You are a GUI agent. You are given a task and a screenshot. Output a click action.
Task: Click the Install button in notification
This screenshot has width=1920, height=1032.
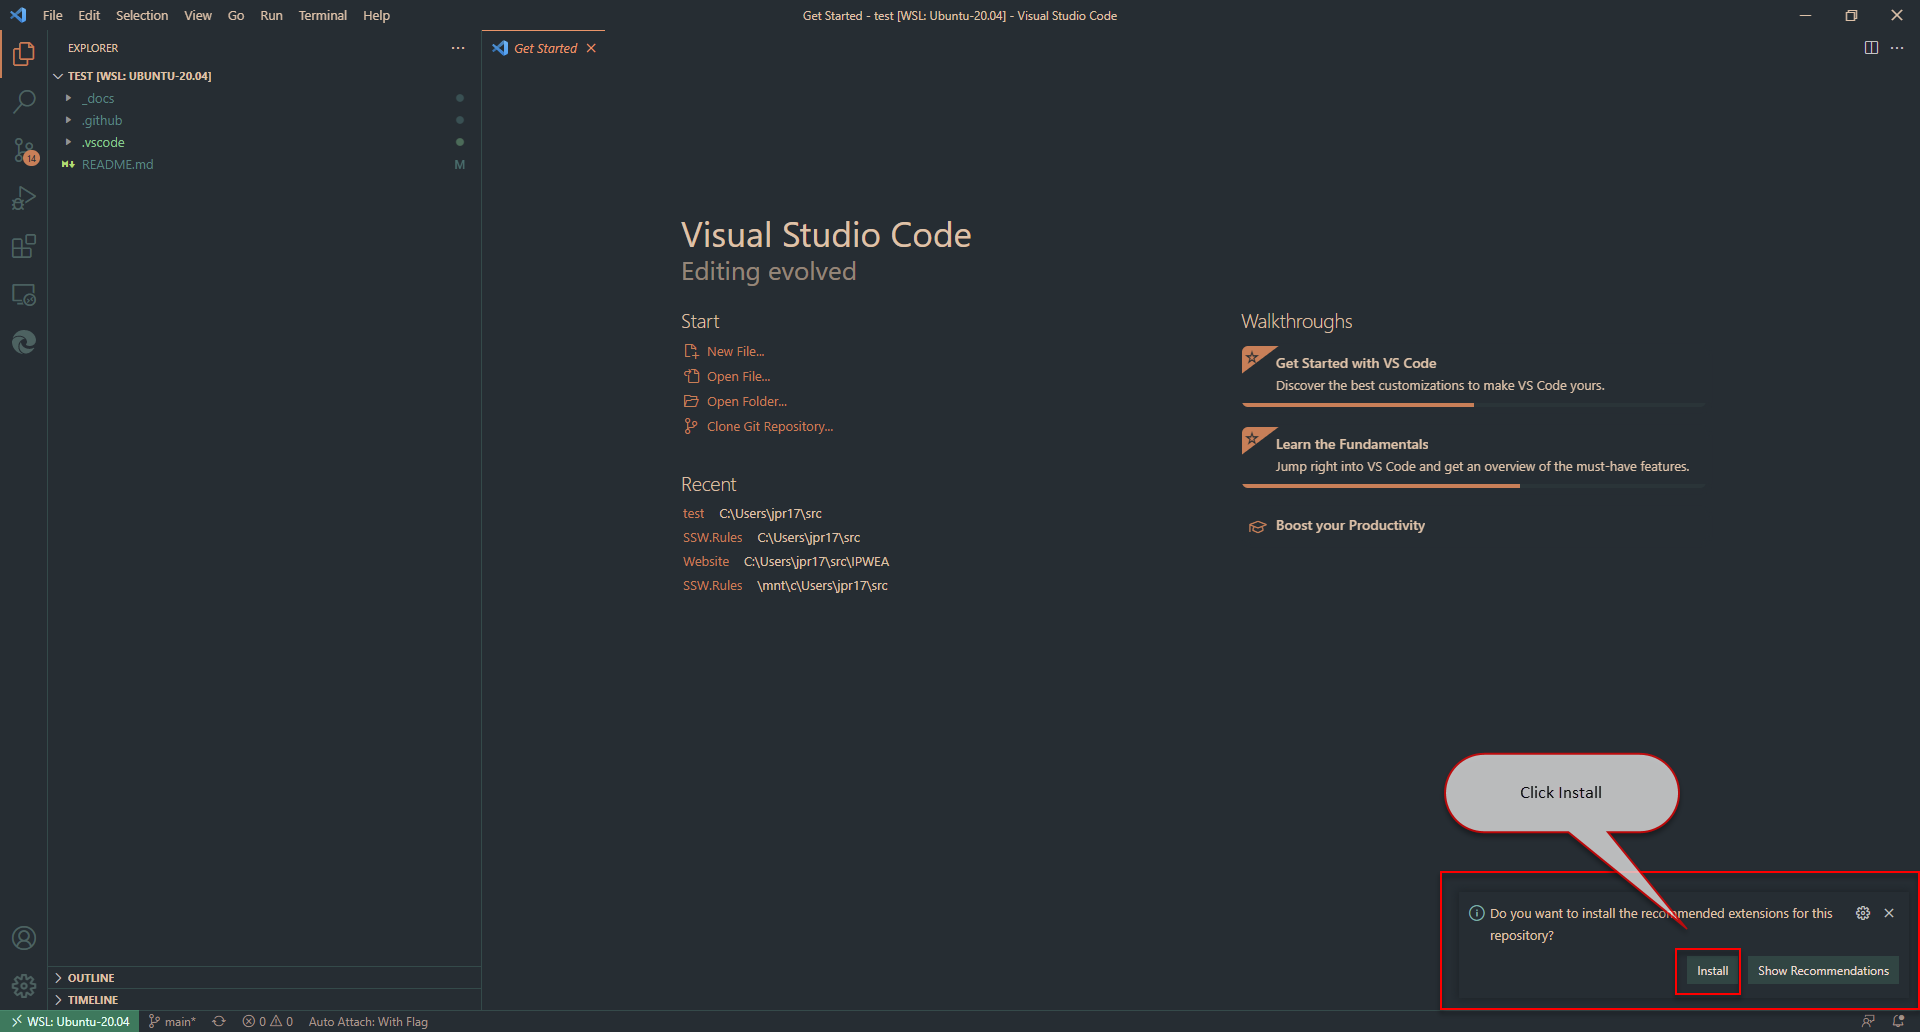click(x=1712, y=970)
